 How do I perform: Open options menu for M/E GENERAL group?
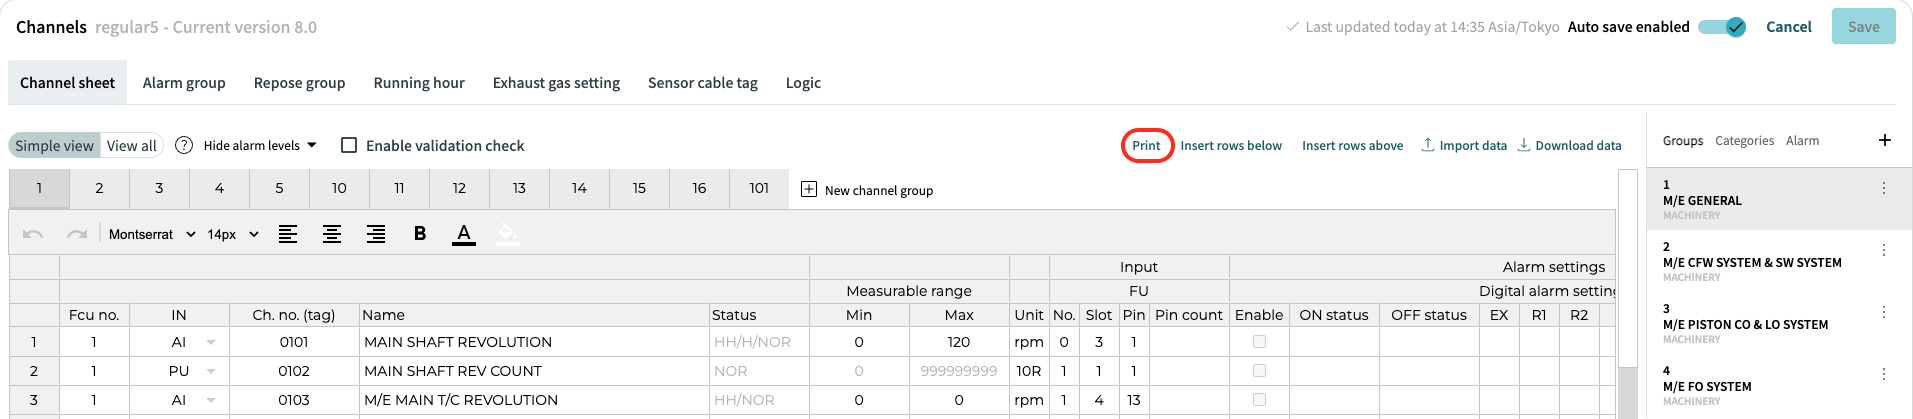pyautogui.click(x=1884, y=188)
